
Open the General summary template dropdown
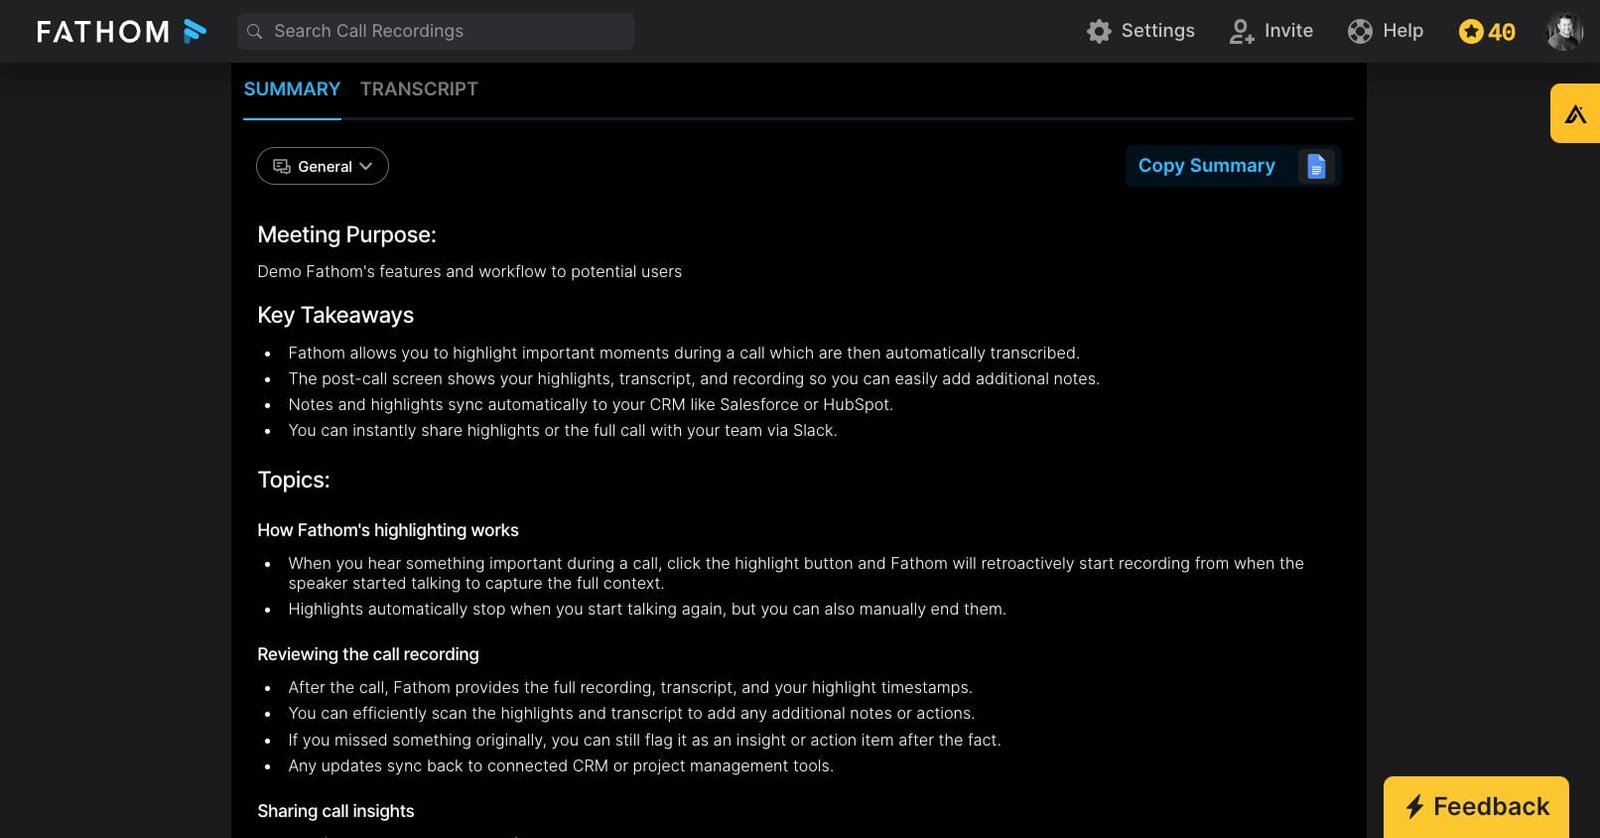point(322,166)
